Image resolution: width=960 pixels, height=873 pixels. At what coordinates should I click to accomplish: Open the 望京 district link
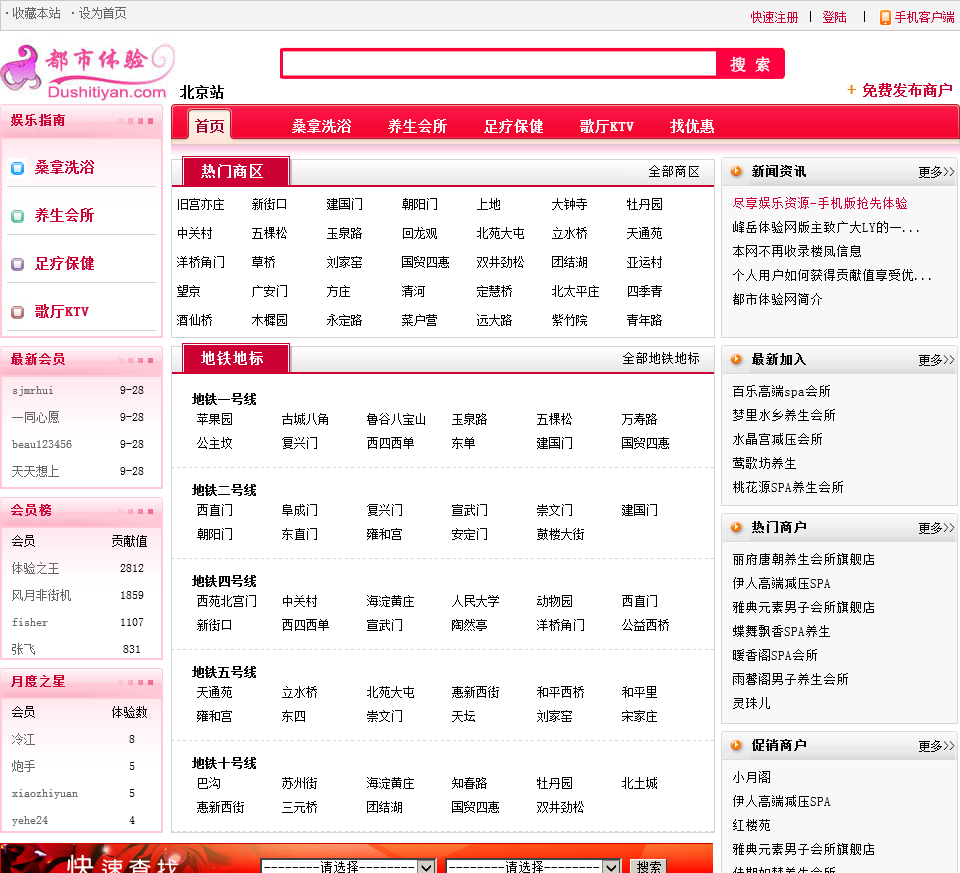pyautogui.click(x=189, y=291)
